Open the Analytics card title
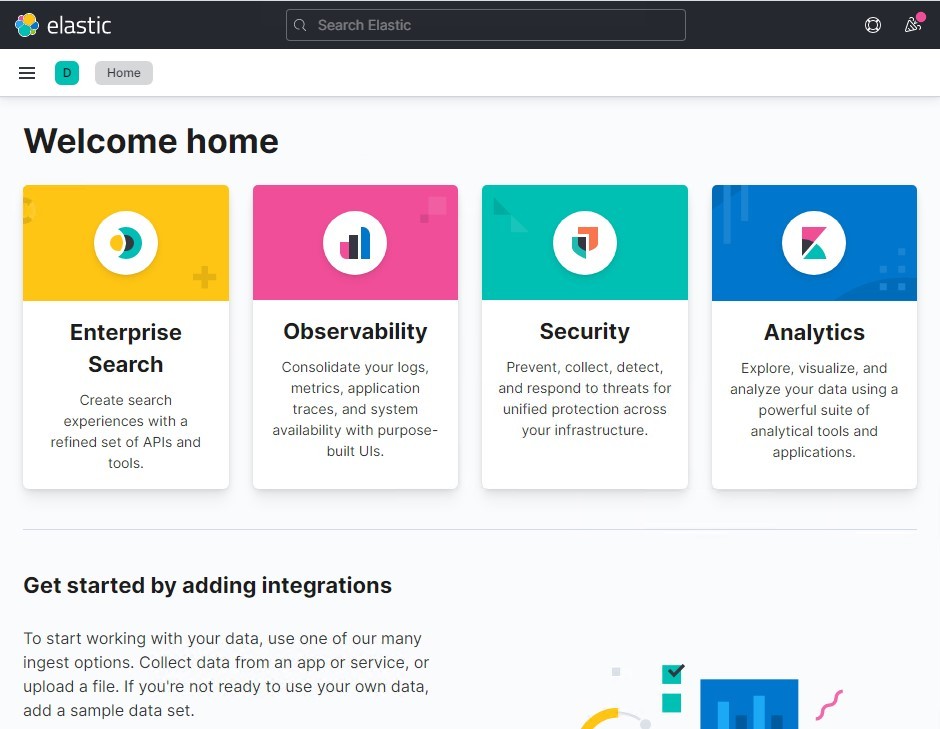Viewport: 940px width, 729px height. click(814, 332)
